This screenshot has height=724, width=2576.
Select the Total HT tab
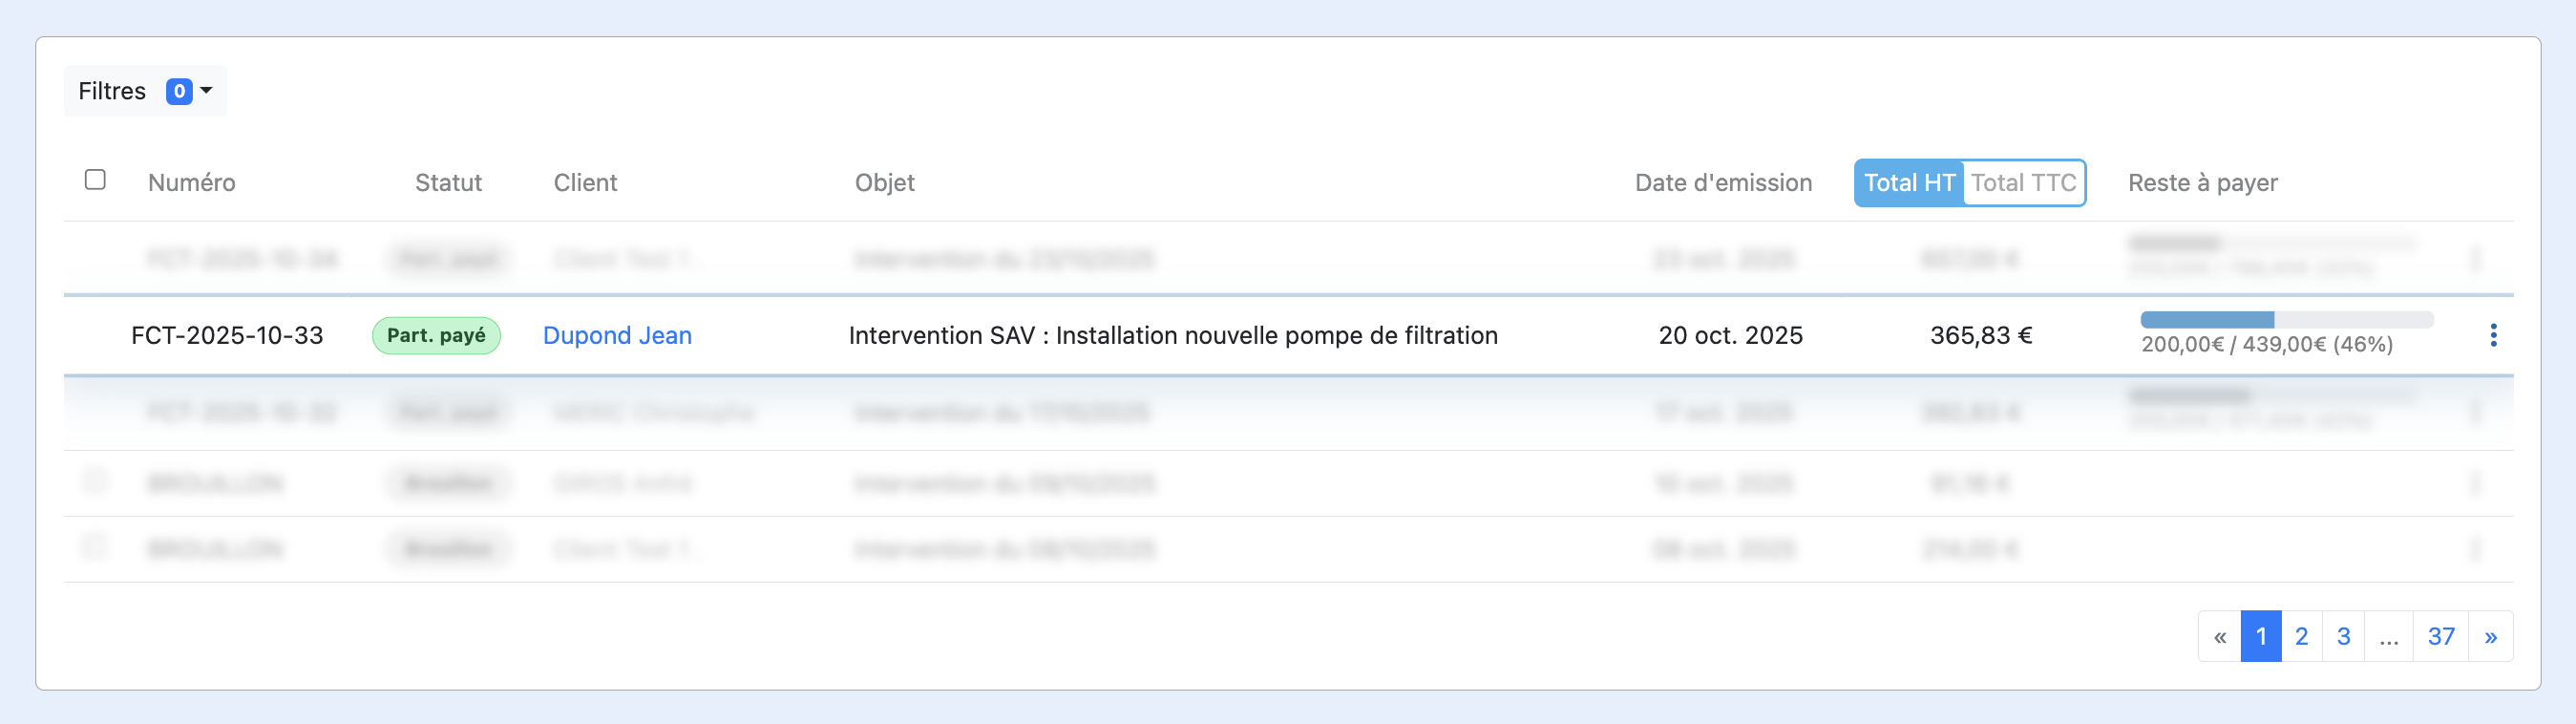pos(1908,183)
